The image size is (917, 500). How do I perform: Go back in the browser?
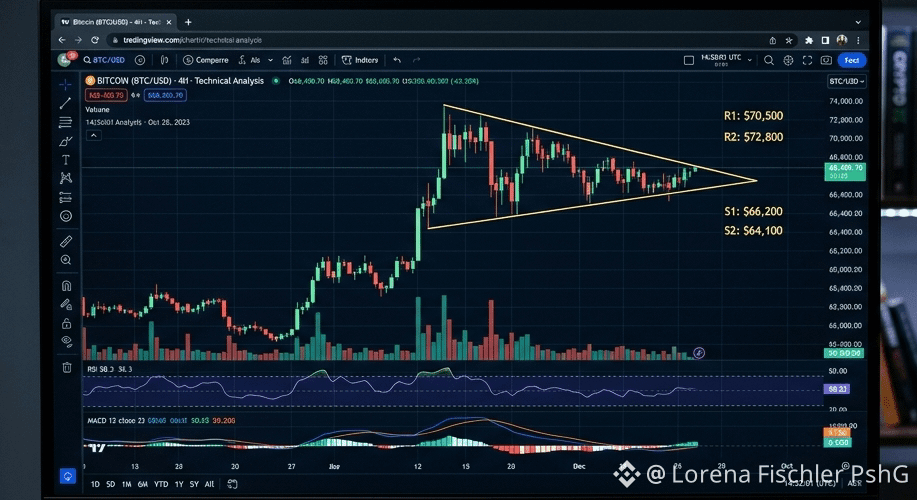tap(62, 40)
